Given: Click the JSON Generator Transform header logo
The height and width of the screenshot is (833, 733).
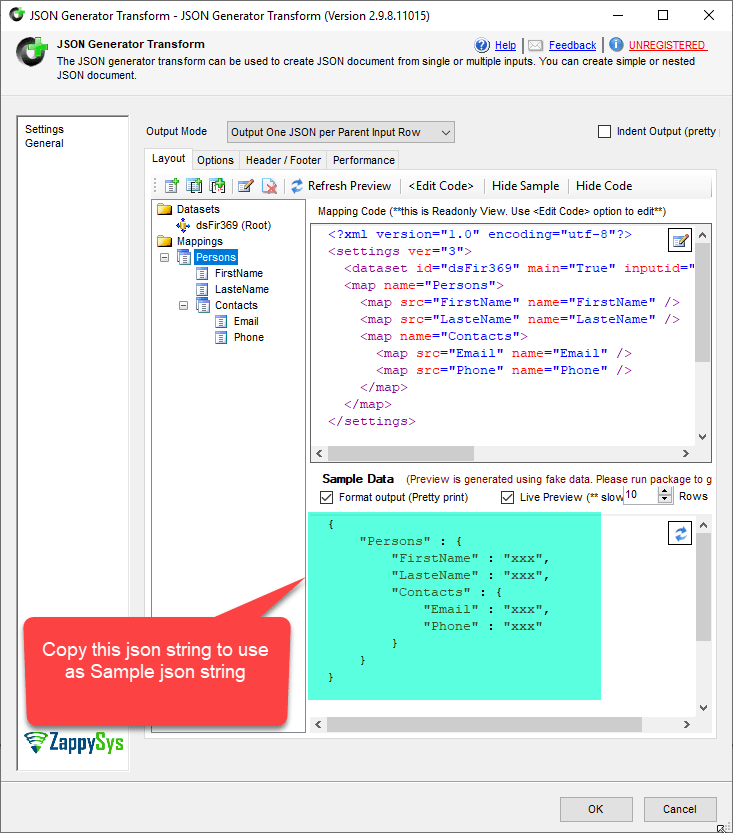Looking at the screenshot, I should (x=31, y=52).
